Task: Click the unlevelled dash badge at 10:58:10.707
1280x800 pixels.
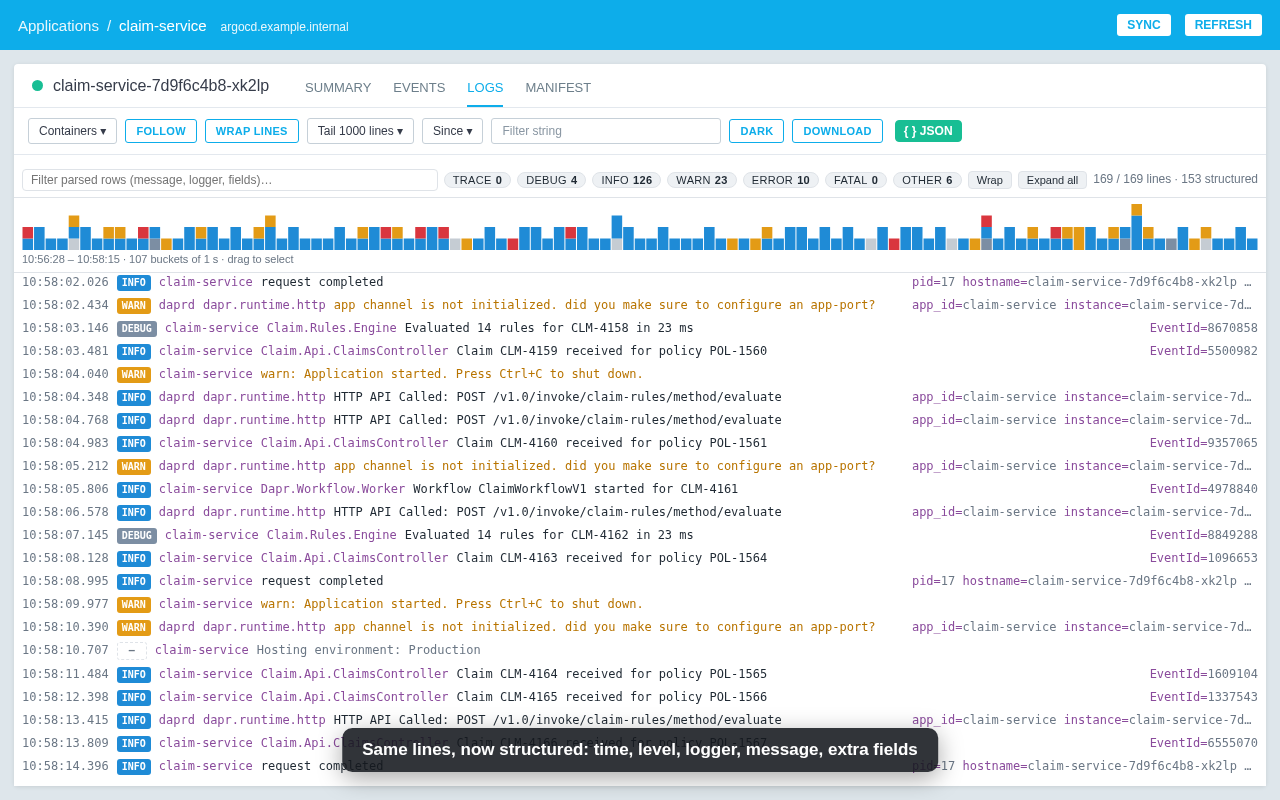Action: 132,650
